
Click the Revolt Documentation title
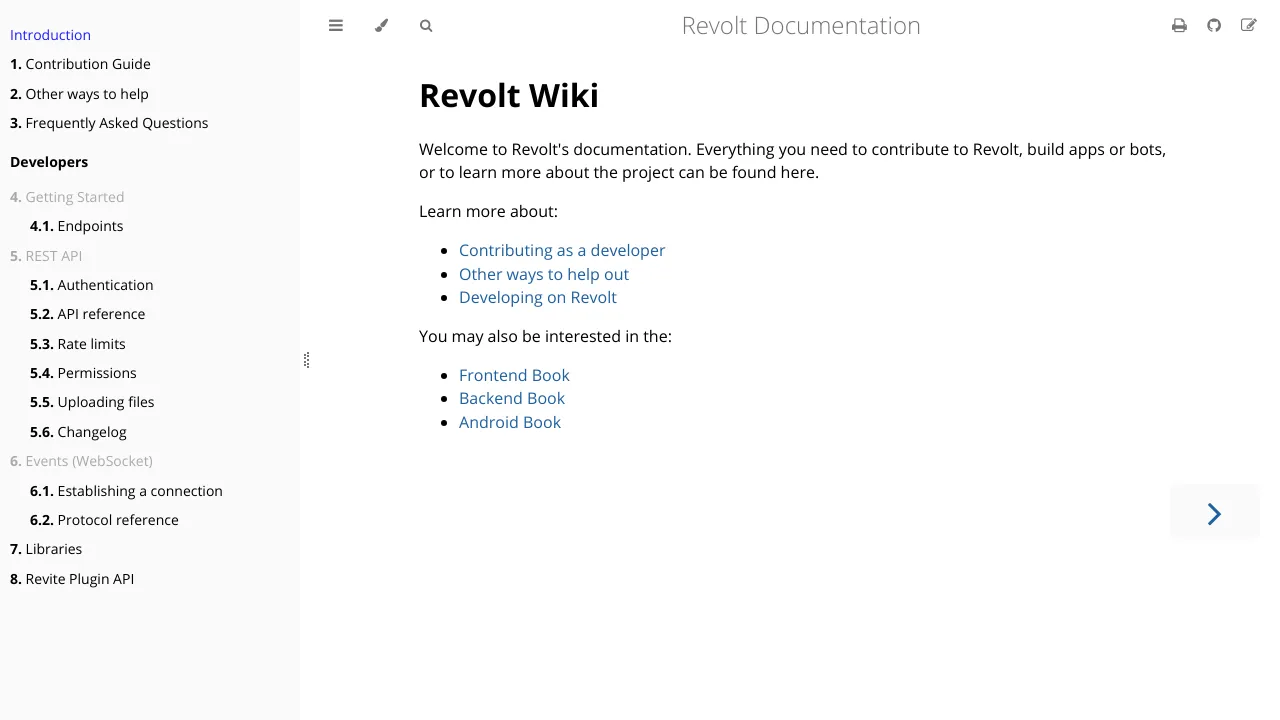pyautogui.click(x=801, y=26)
